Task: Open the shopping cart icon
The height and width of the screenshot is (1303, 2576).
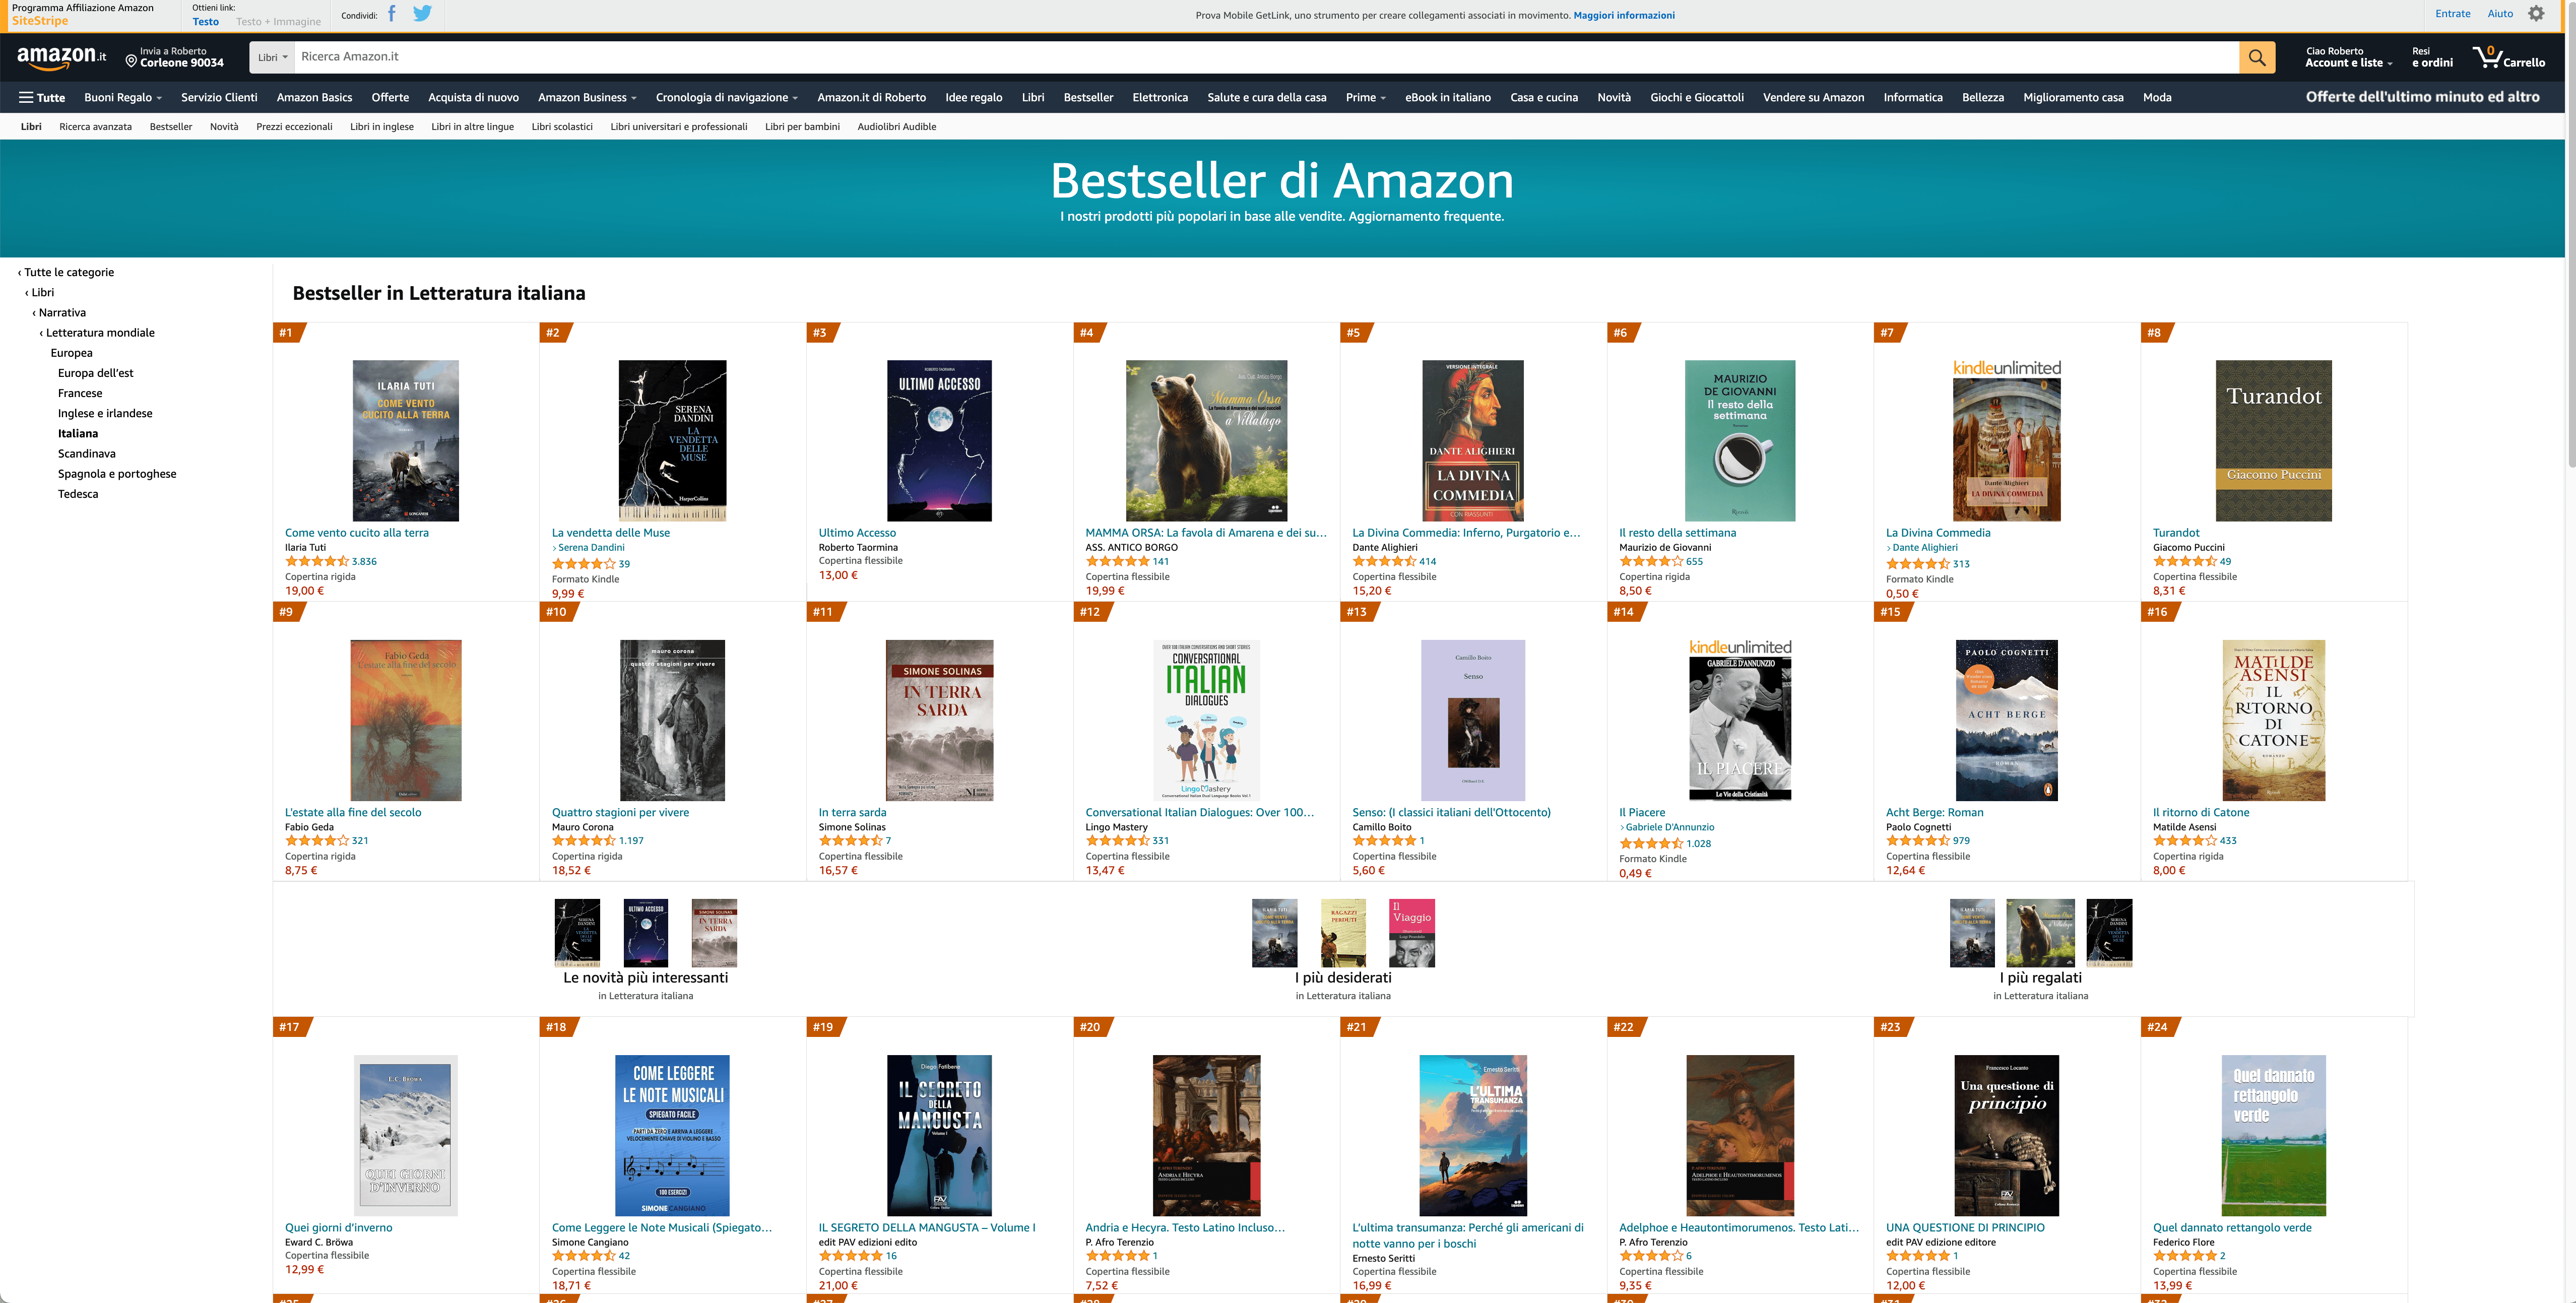Action: (2509, 57)
